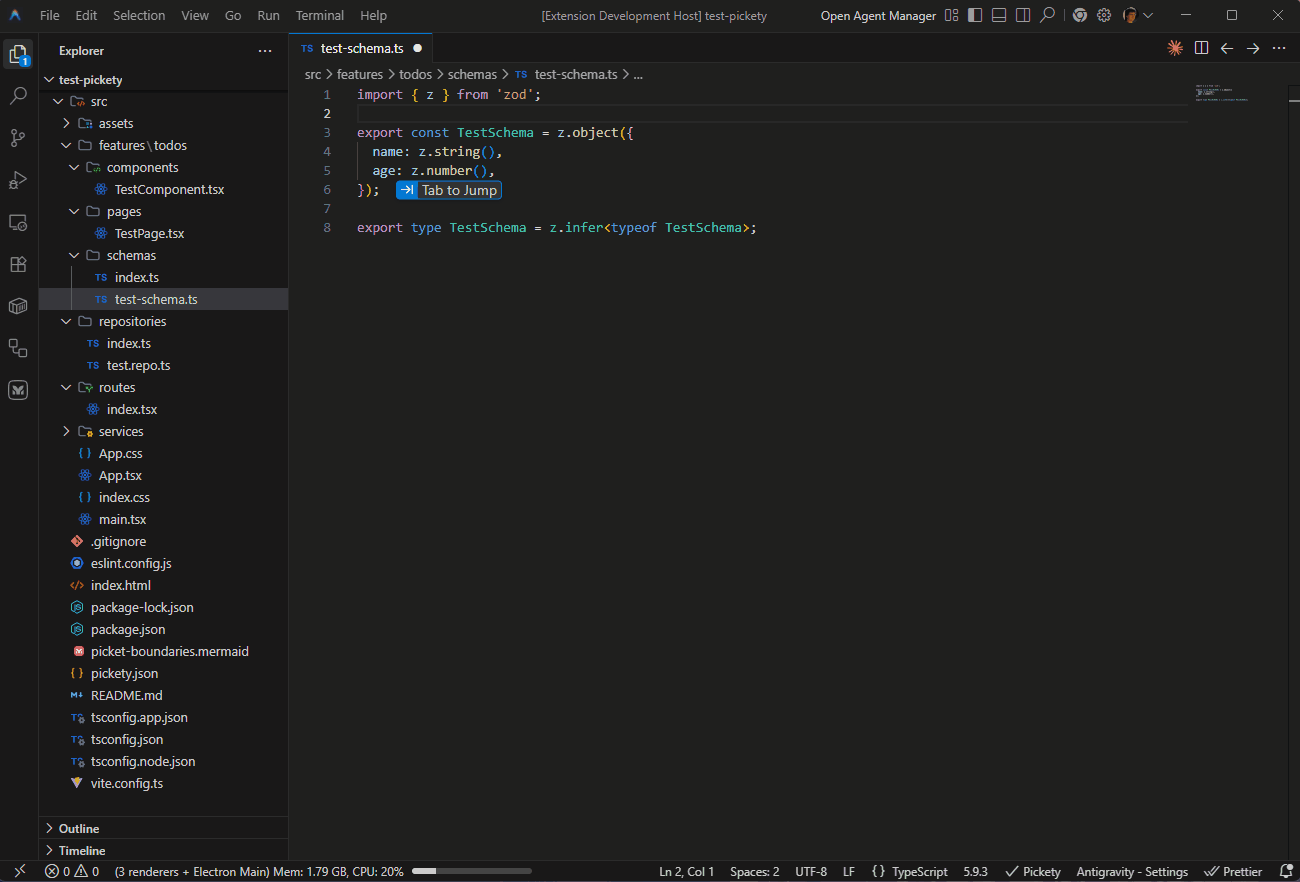Split the editor to the right
This screenshot has width=1300, height=882.
[x=1201, y=48]
